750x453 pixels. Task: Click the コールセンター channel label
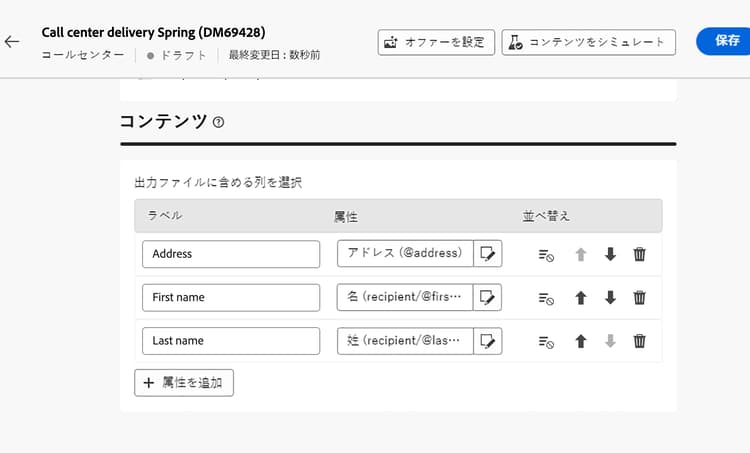(x=82, y=55)
